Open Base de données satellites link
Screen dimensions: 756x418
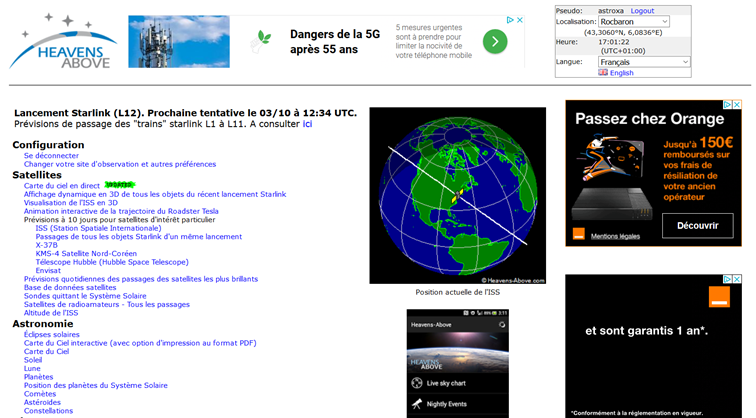coord(70,287)
